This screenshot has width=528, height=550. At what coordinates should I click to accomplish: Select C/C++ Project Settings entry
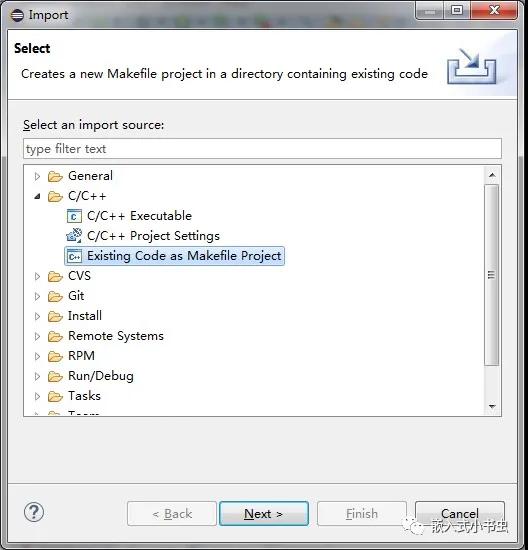coord(153,236)
